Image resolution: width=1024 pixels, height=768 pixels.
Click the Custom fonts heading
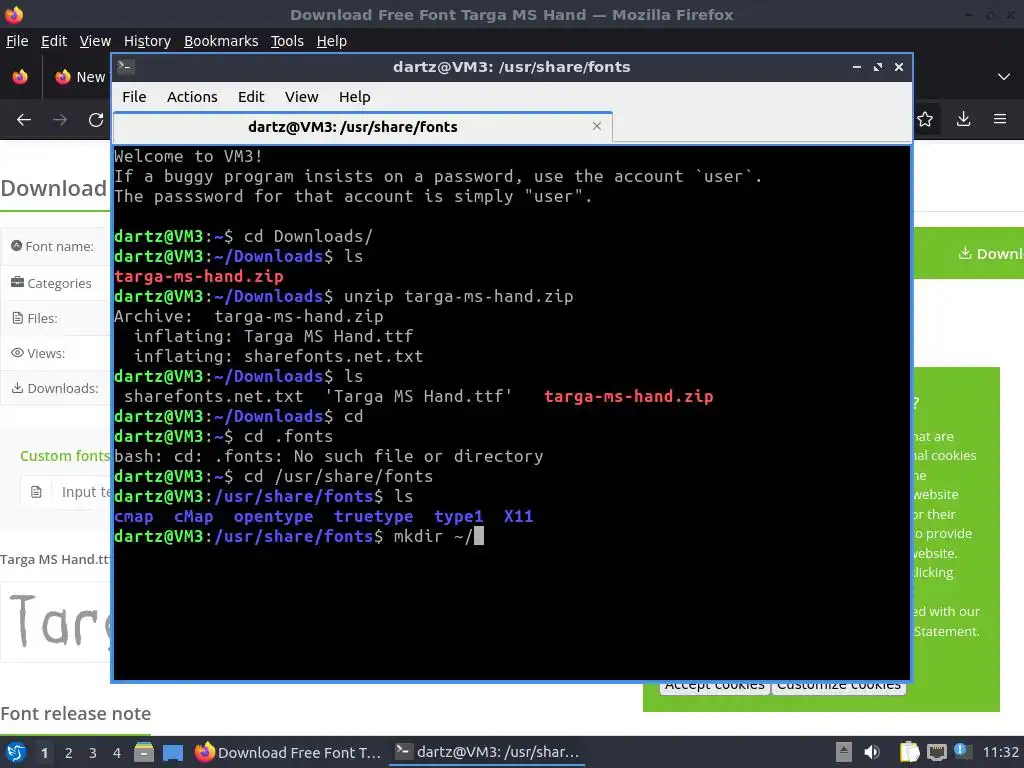65,456
